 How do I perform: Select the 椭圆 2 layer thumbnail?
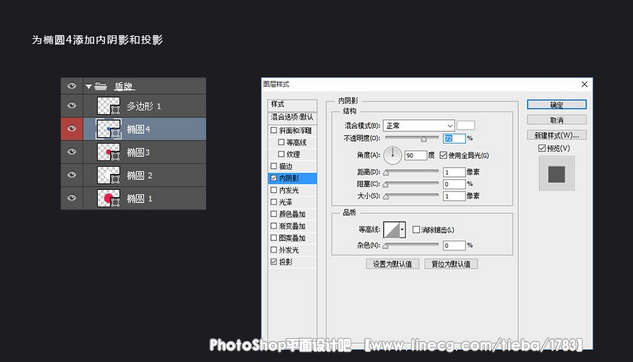109,175
